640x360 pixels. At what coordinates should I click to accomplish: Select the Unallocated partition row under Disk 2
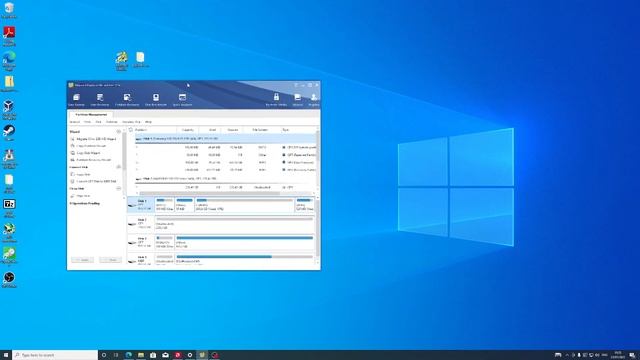(225, 187)
